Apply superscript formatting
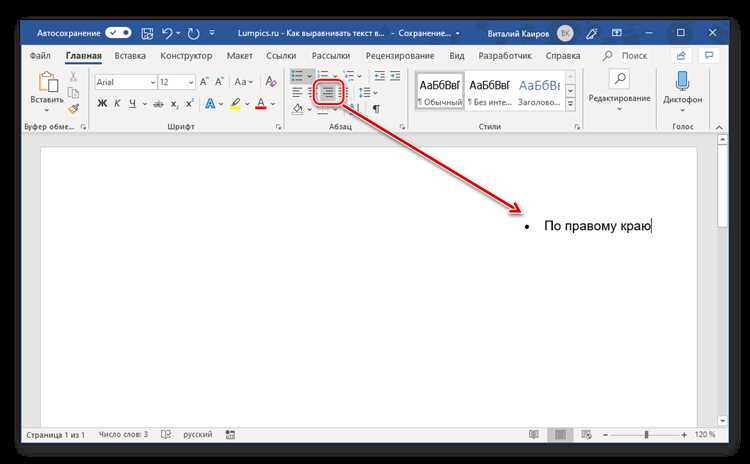The height and width of the screenshot is (464, 750). [190, 104]
